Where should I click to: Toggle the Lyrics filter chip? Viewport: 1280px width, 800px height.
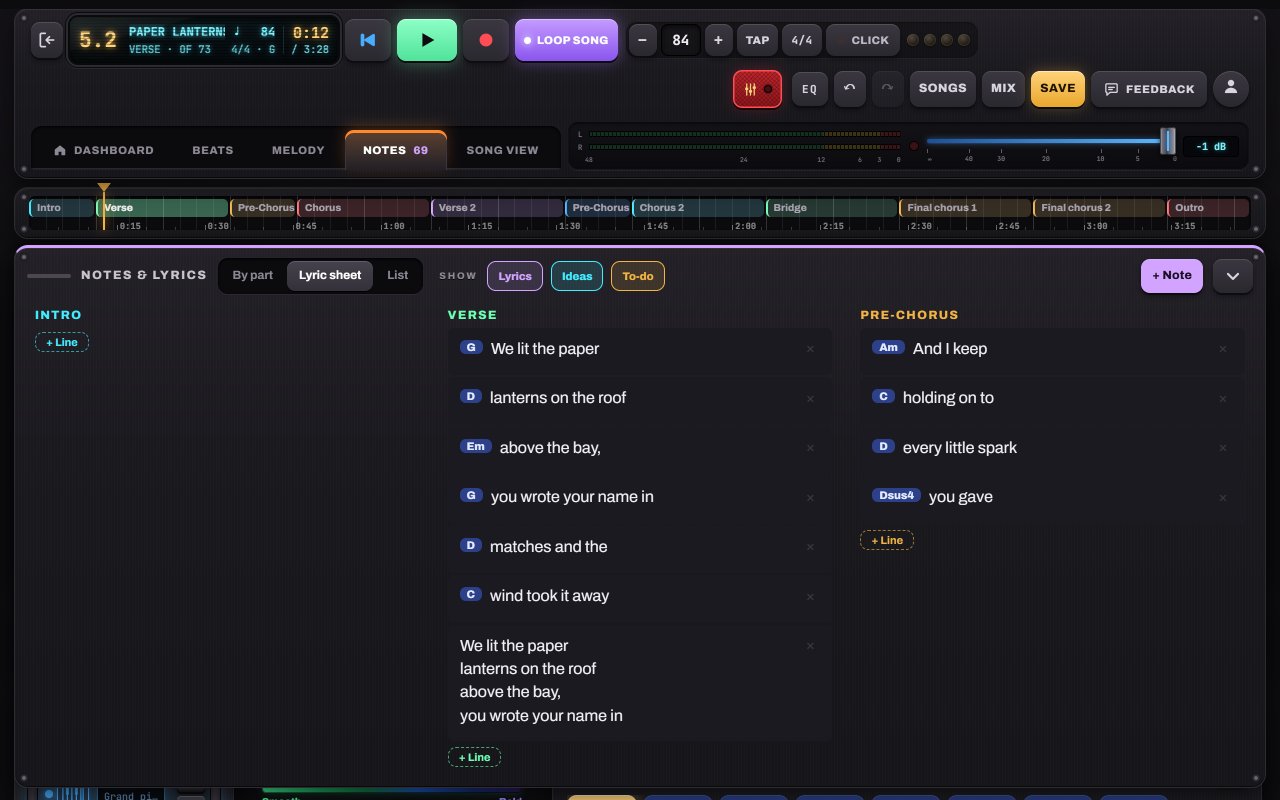515,276
